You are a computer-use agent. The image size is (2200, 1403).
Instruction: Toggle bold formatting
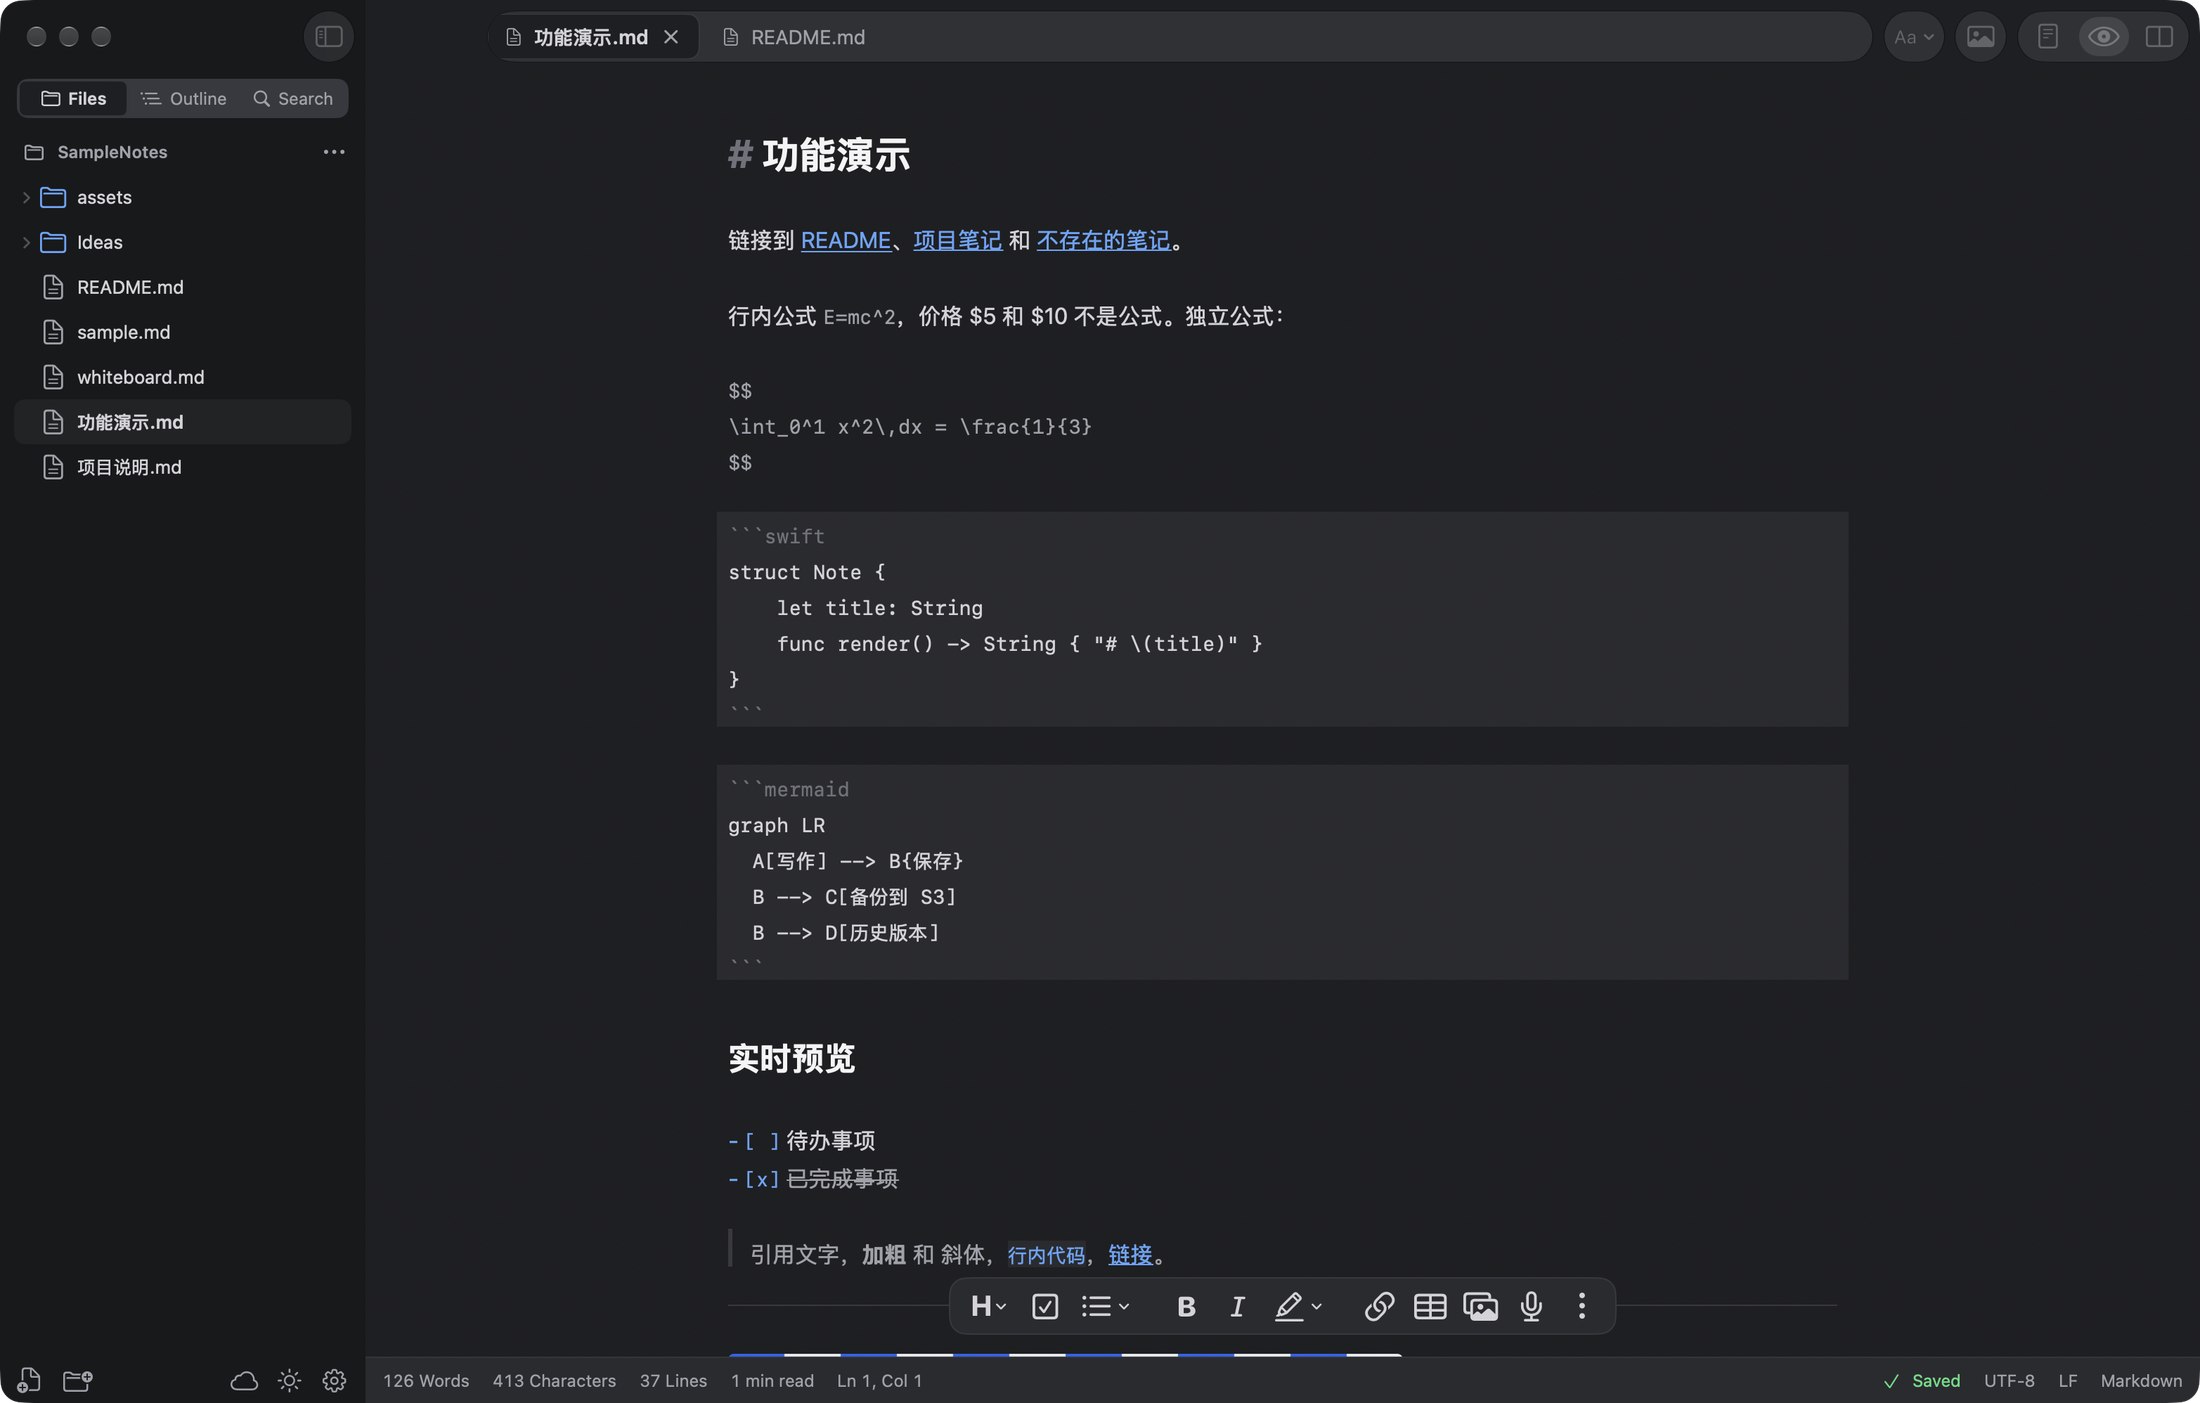click(x=1186, y=1306)
